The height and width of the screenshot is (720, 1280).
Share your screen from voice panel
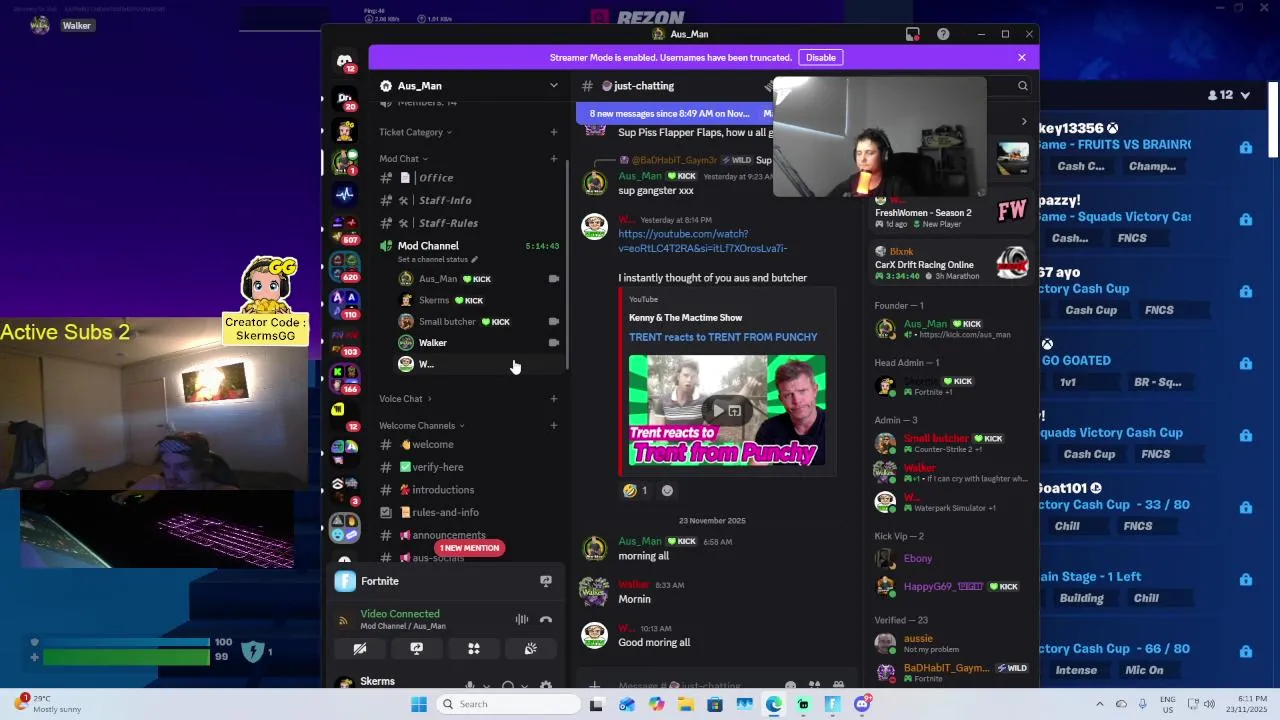coord(417,649)
